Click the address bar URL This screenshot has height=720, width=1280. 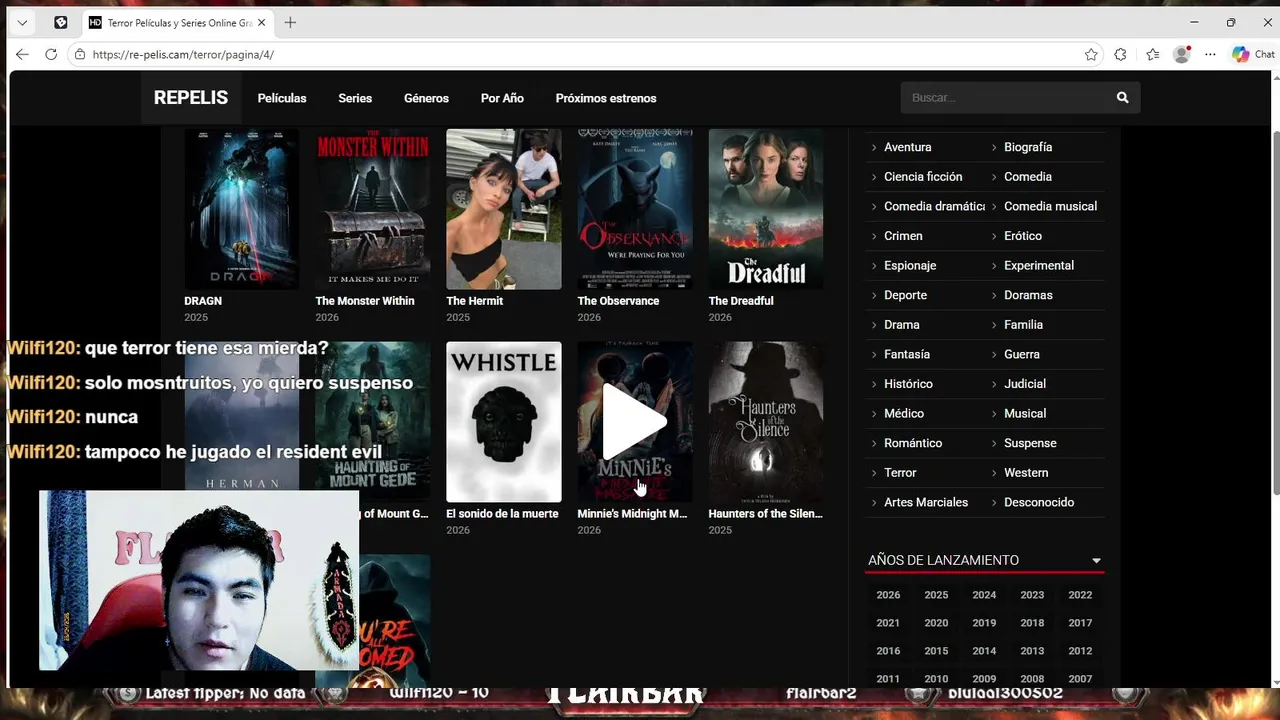pyautogui.click(x=183, y=55)
